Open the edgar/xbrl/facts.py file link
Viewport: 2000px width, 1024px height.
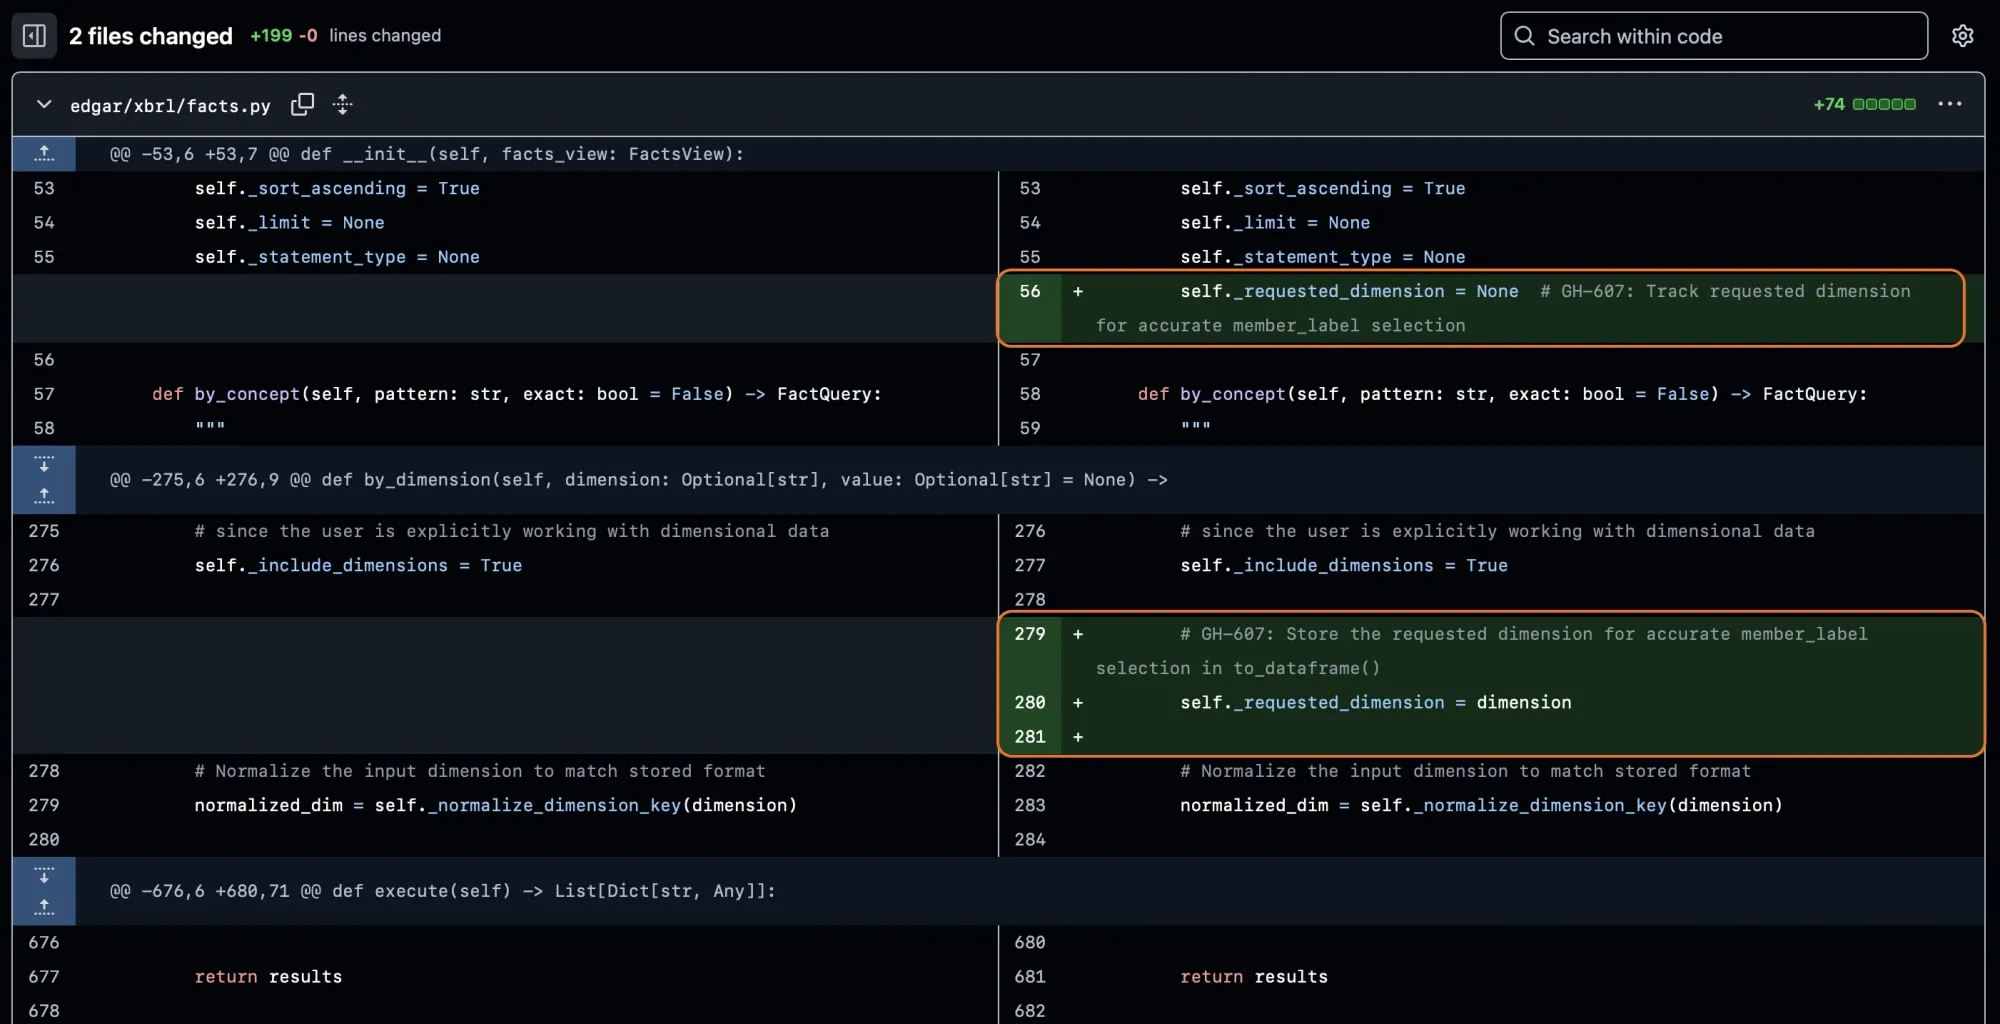coord(170,106)
